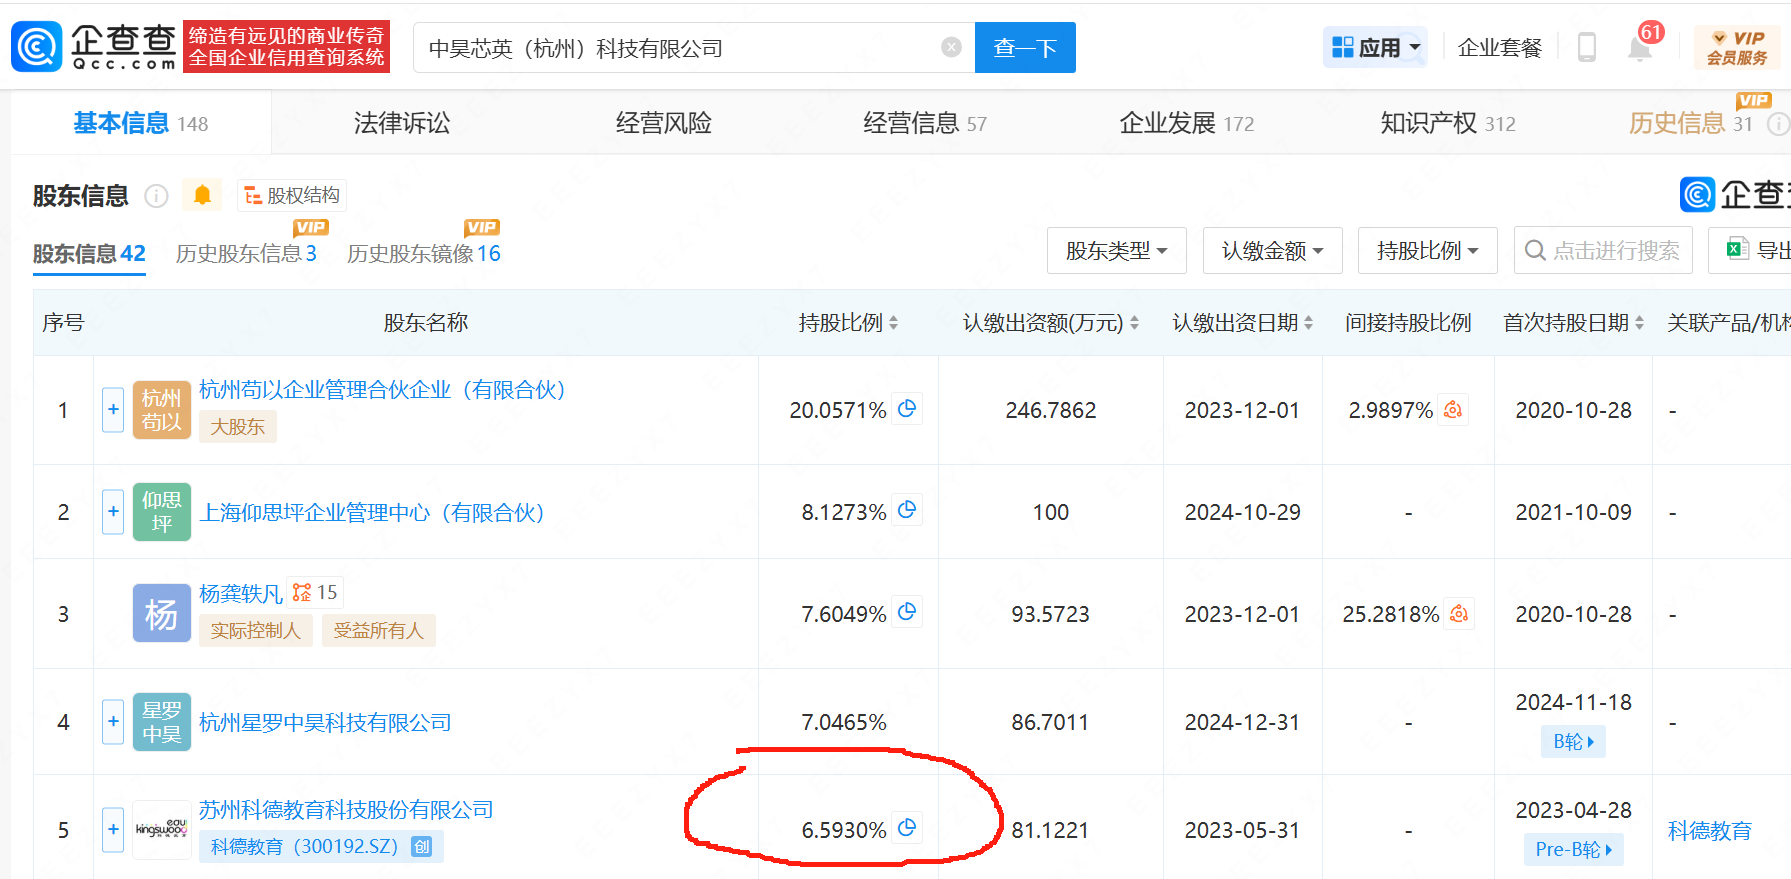Sort by 认缴出资日期 column arrows
Image resolution: width=1791 pixels, height=879 pixels.
point(1308,323)
